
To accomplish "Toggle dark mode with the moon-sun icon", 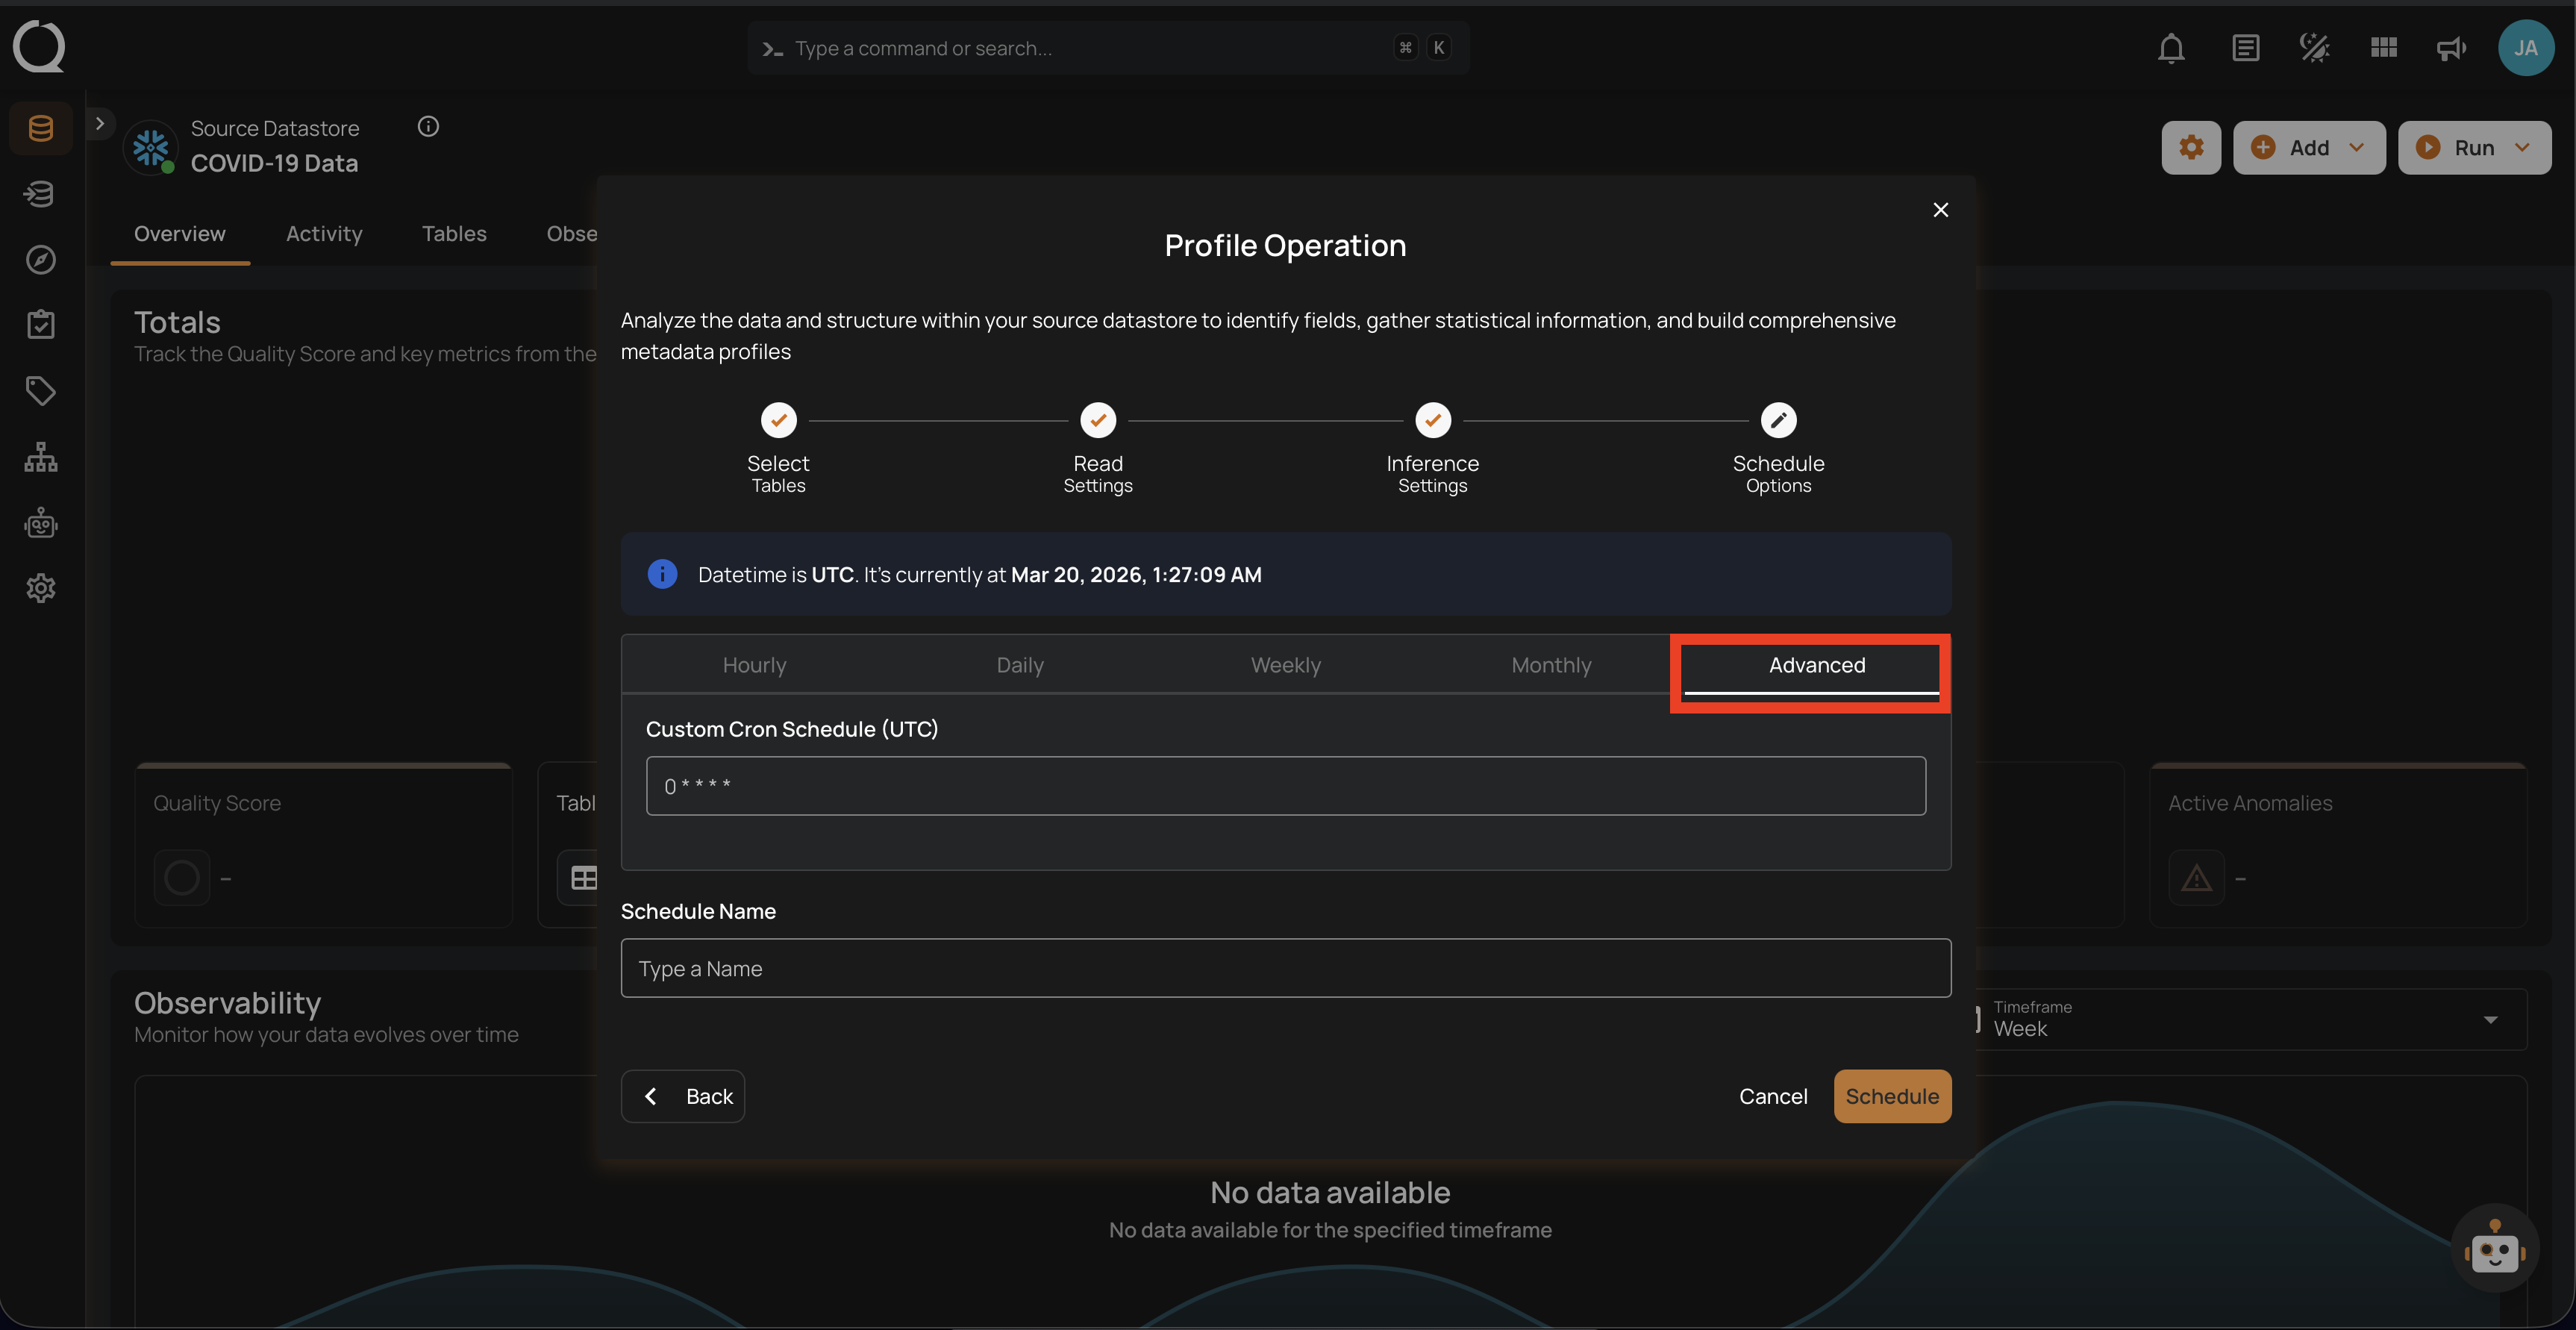I will point(2313,47).
